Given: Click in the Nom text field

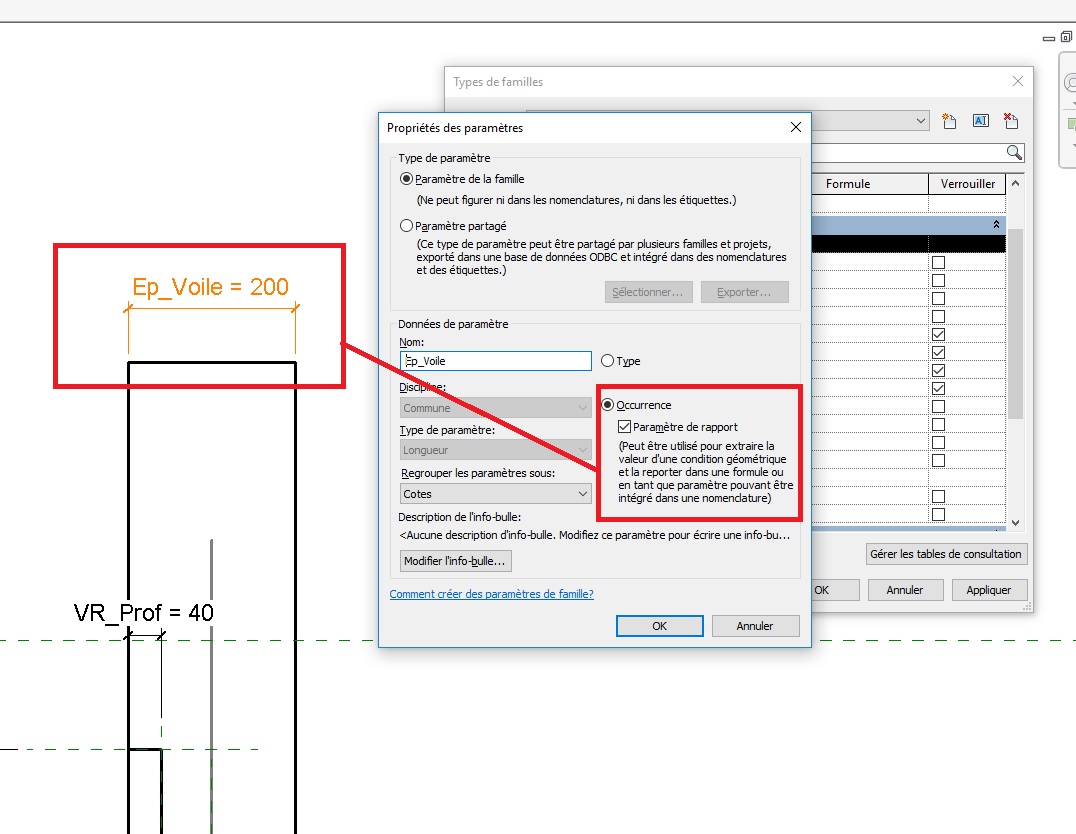Looking at the screenshot, I should (x=495, y=361).
